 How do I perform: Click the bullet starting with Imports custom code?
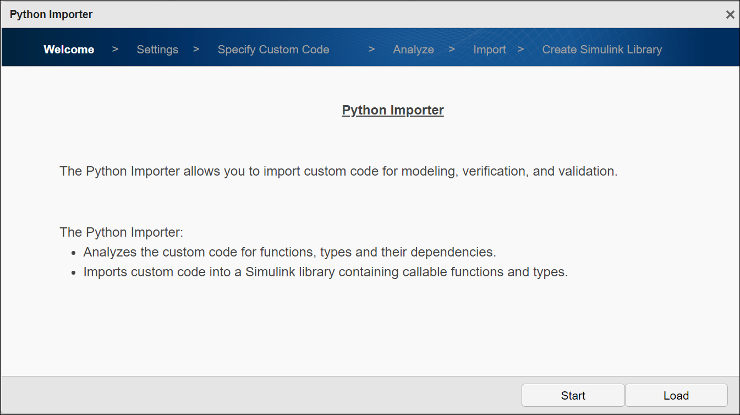pos(325,271)
